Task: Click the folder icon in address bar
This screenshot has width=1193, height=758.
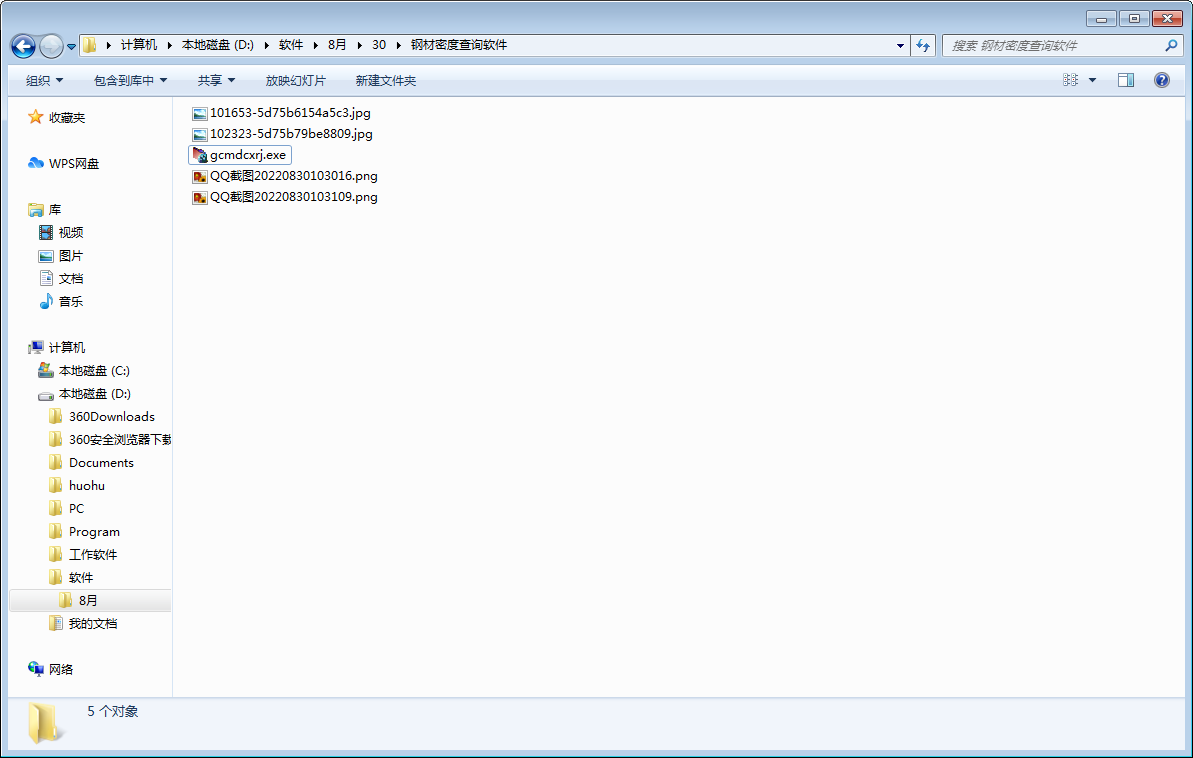Action: coord(90,46)
